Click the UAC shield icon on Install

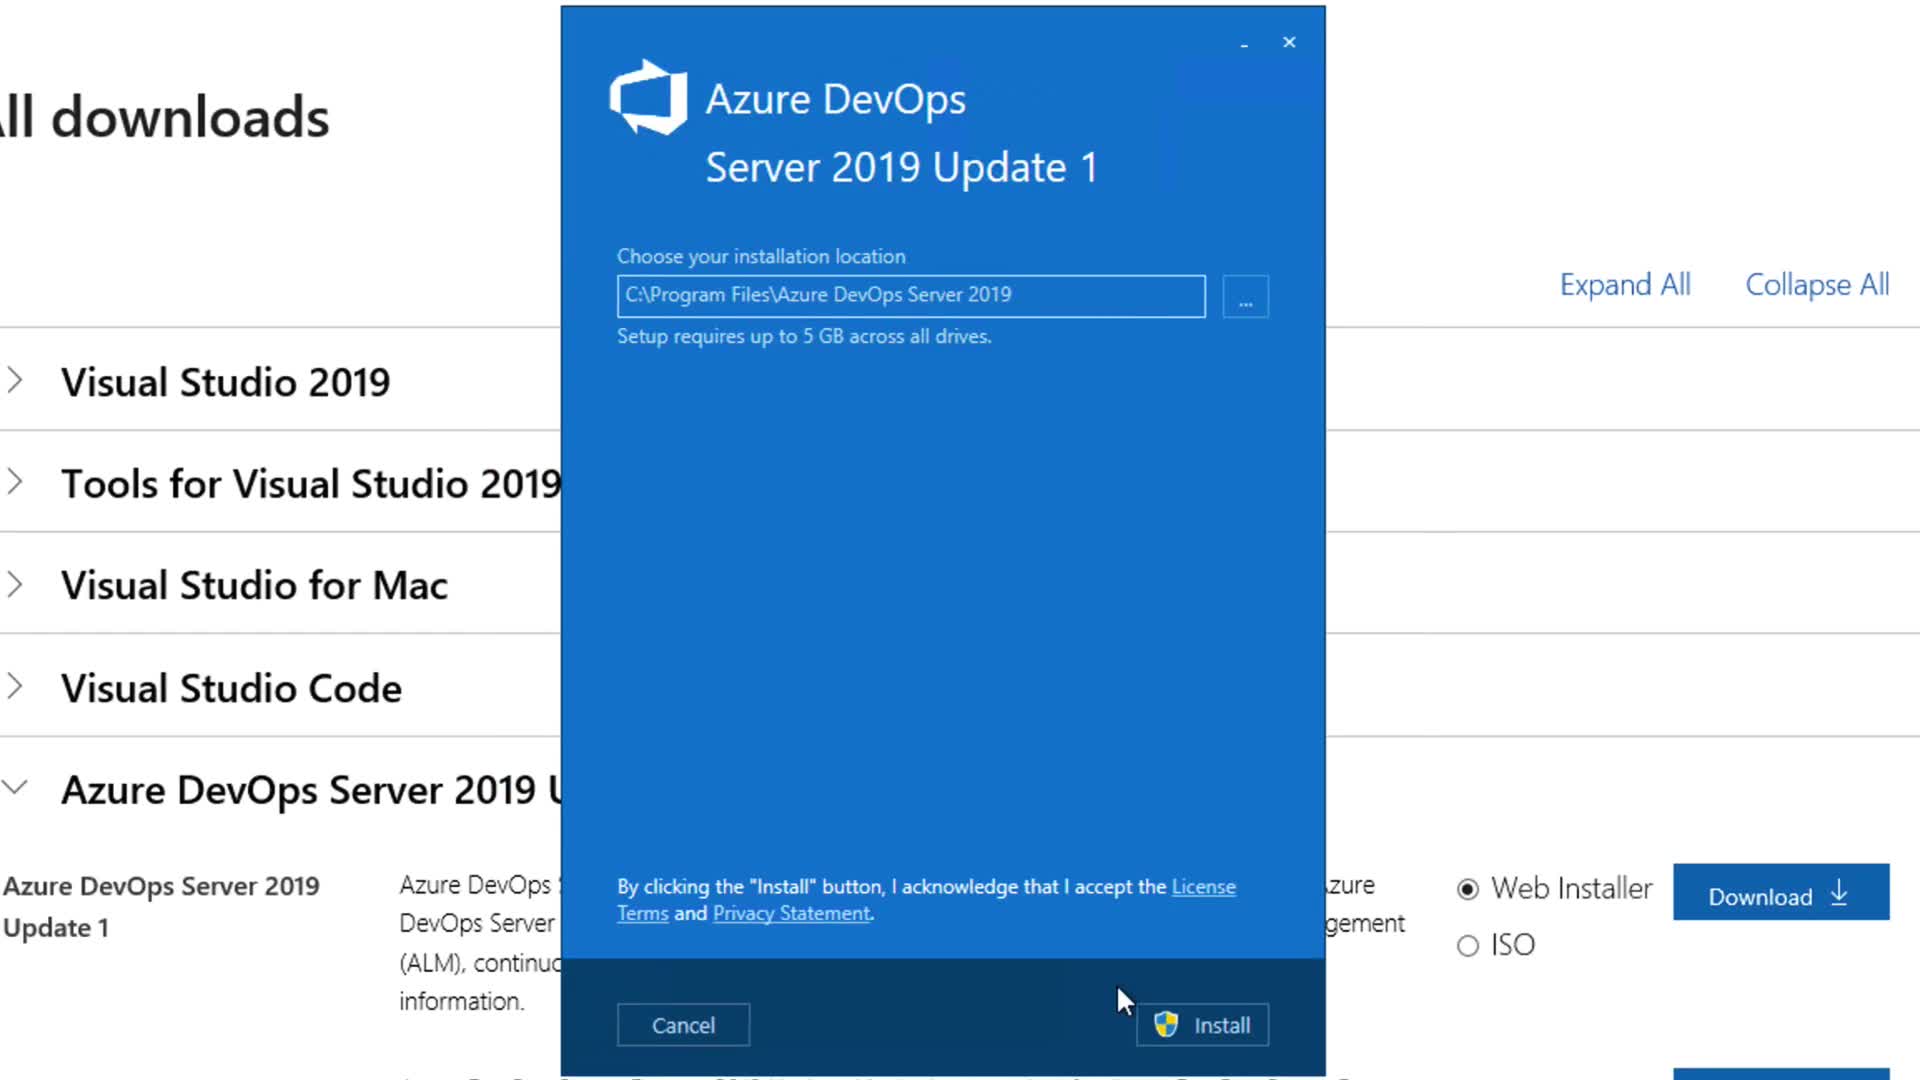(1166, 1025)
